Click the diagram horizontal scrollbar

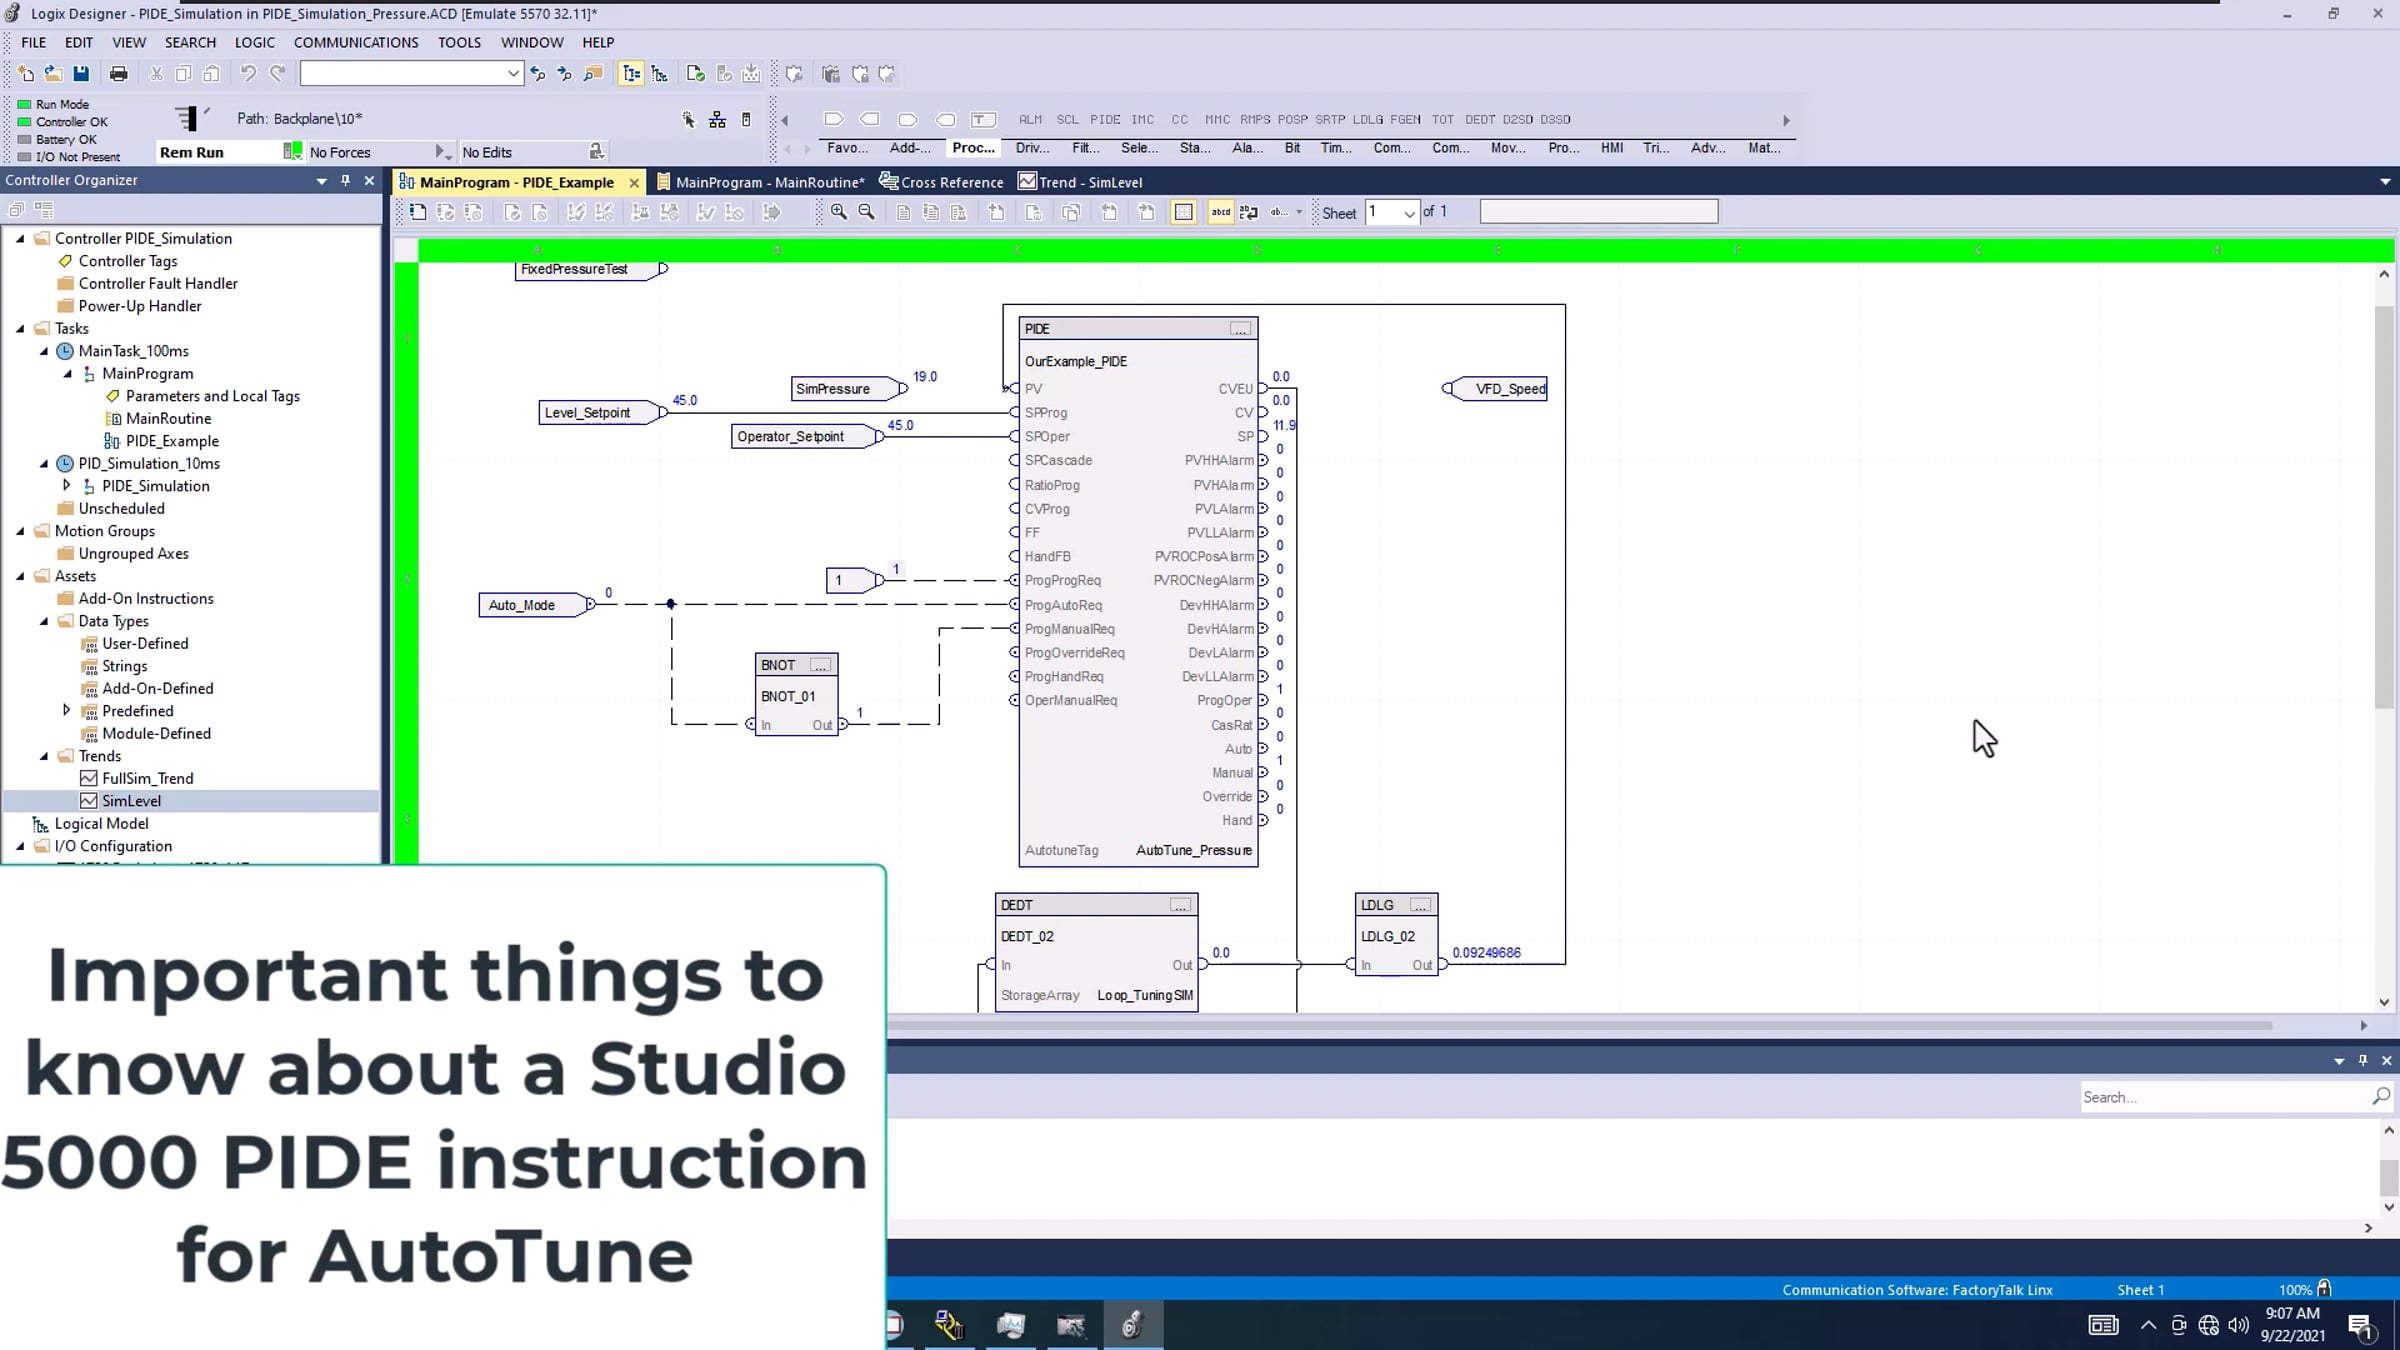pos(1580,1025)
